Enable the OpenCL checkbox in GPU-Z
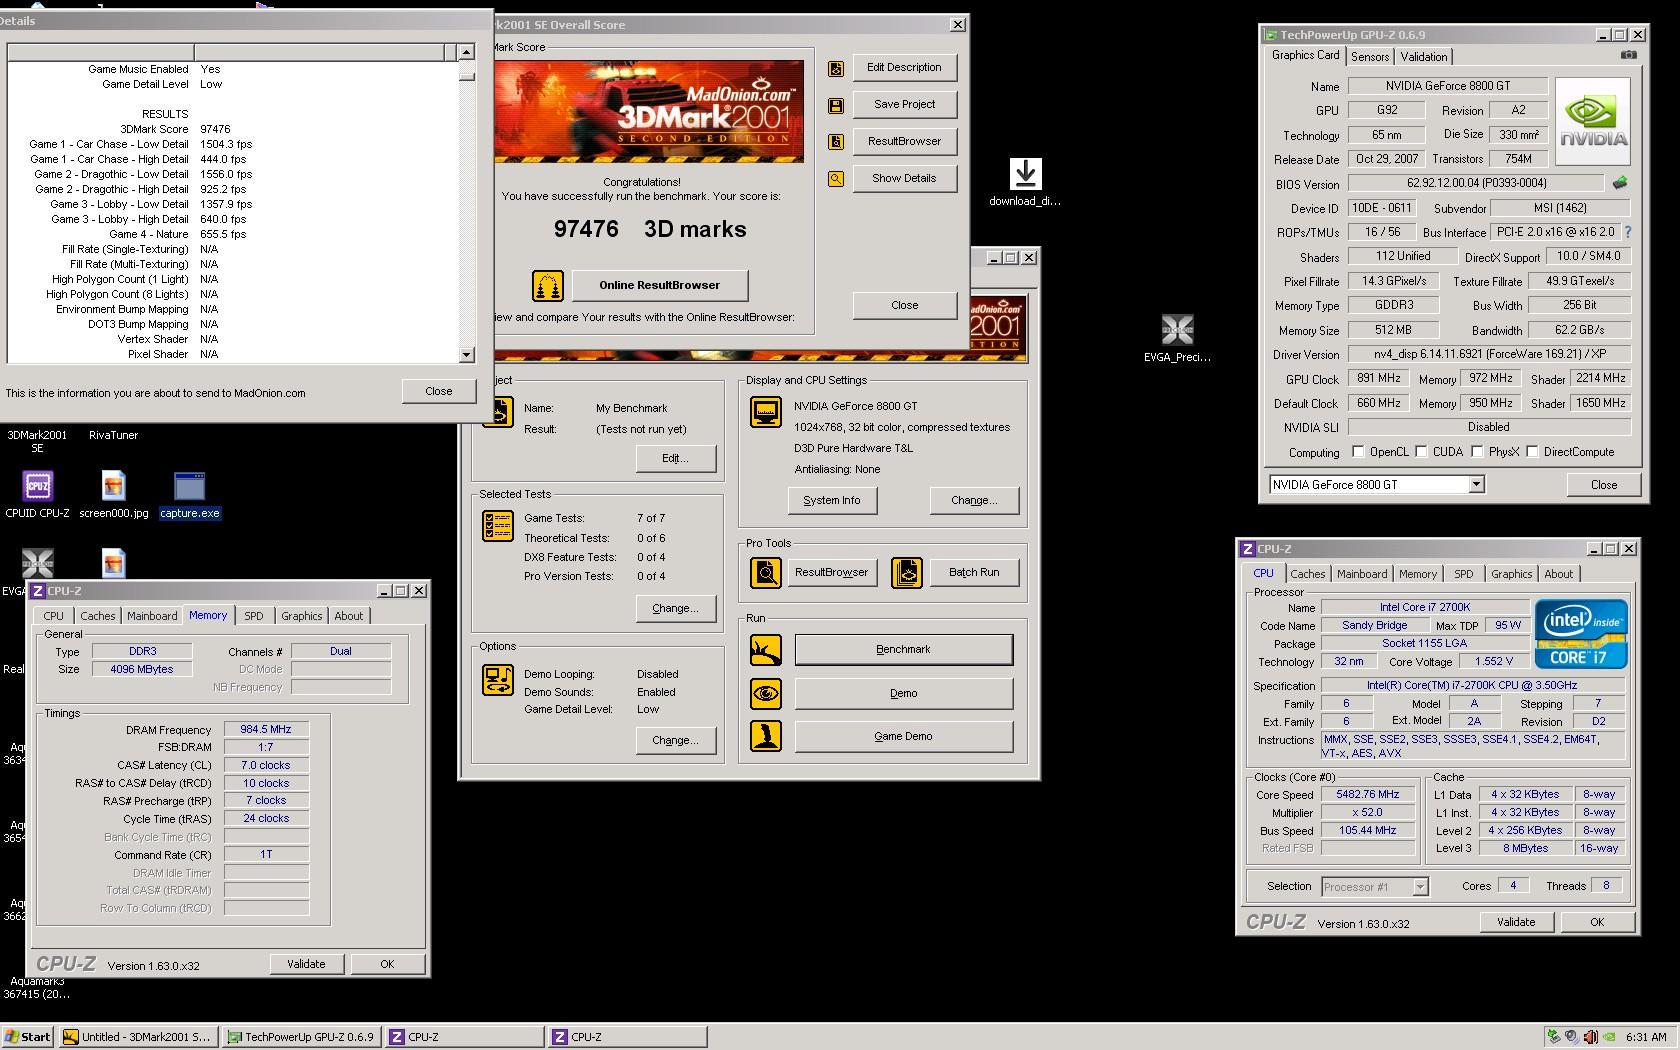Viewport: 1680px width, 1050px height. pos(1358,452)
